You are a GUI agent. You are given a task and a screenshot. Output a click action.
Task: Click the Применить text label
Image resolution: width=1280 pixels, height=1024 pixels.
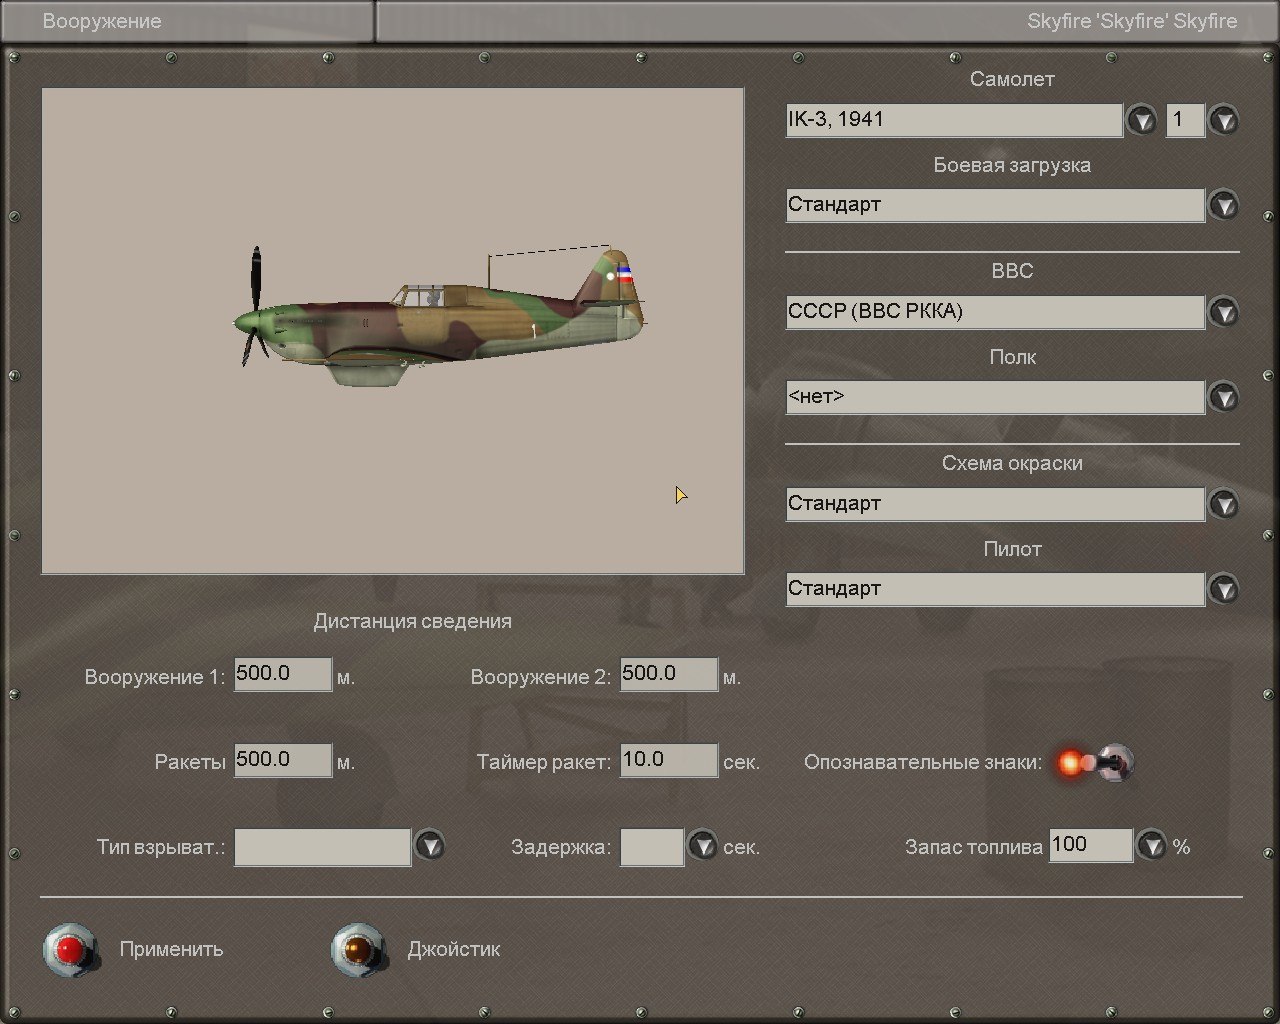coord(171,949)
